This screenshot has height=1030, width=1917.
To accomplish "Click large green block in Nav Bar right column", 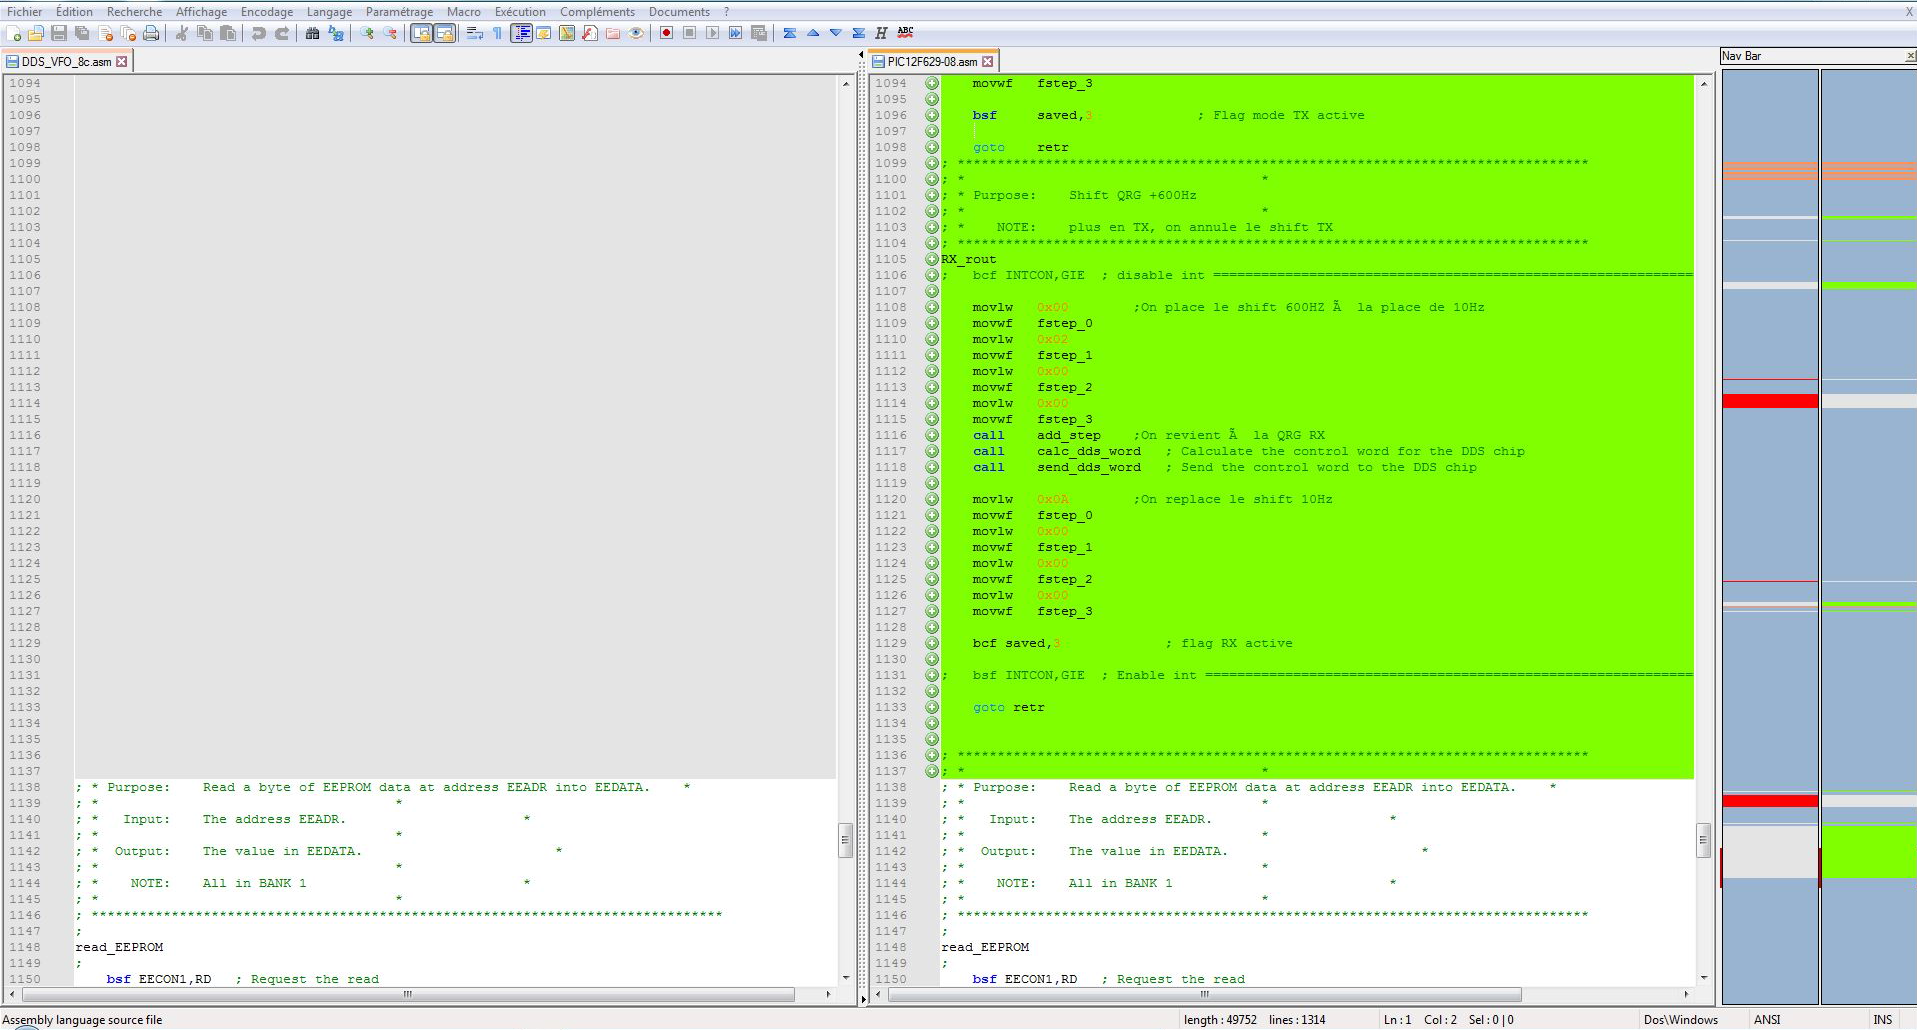I will coord(1868,851).
